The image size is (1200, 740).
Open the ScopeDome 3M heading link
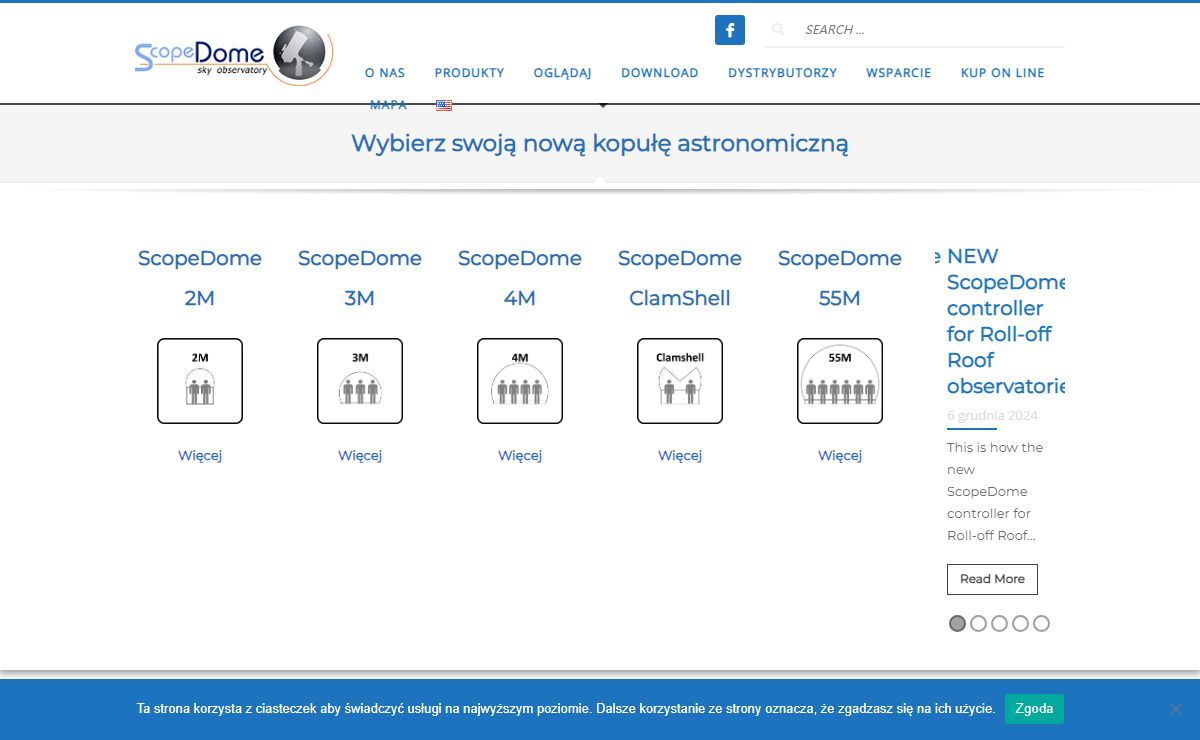coord(360,278)
